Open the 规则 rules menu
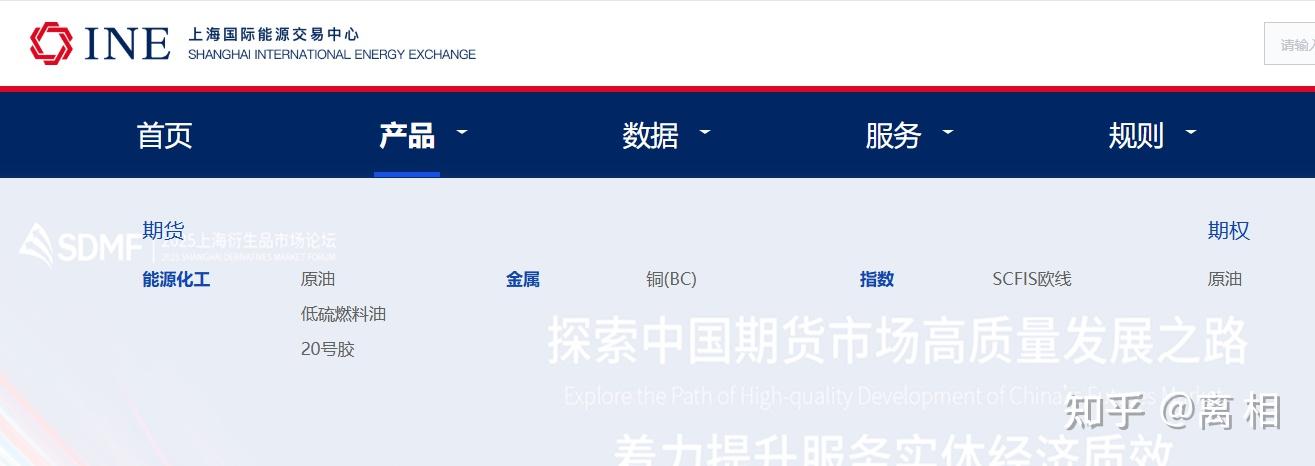Viewport: 1315px width, 466px height. click(1136, 135)
